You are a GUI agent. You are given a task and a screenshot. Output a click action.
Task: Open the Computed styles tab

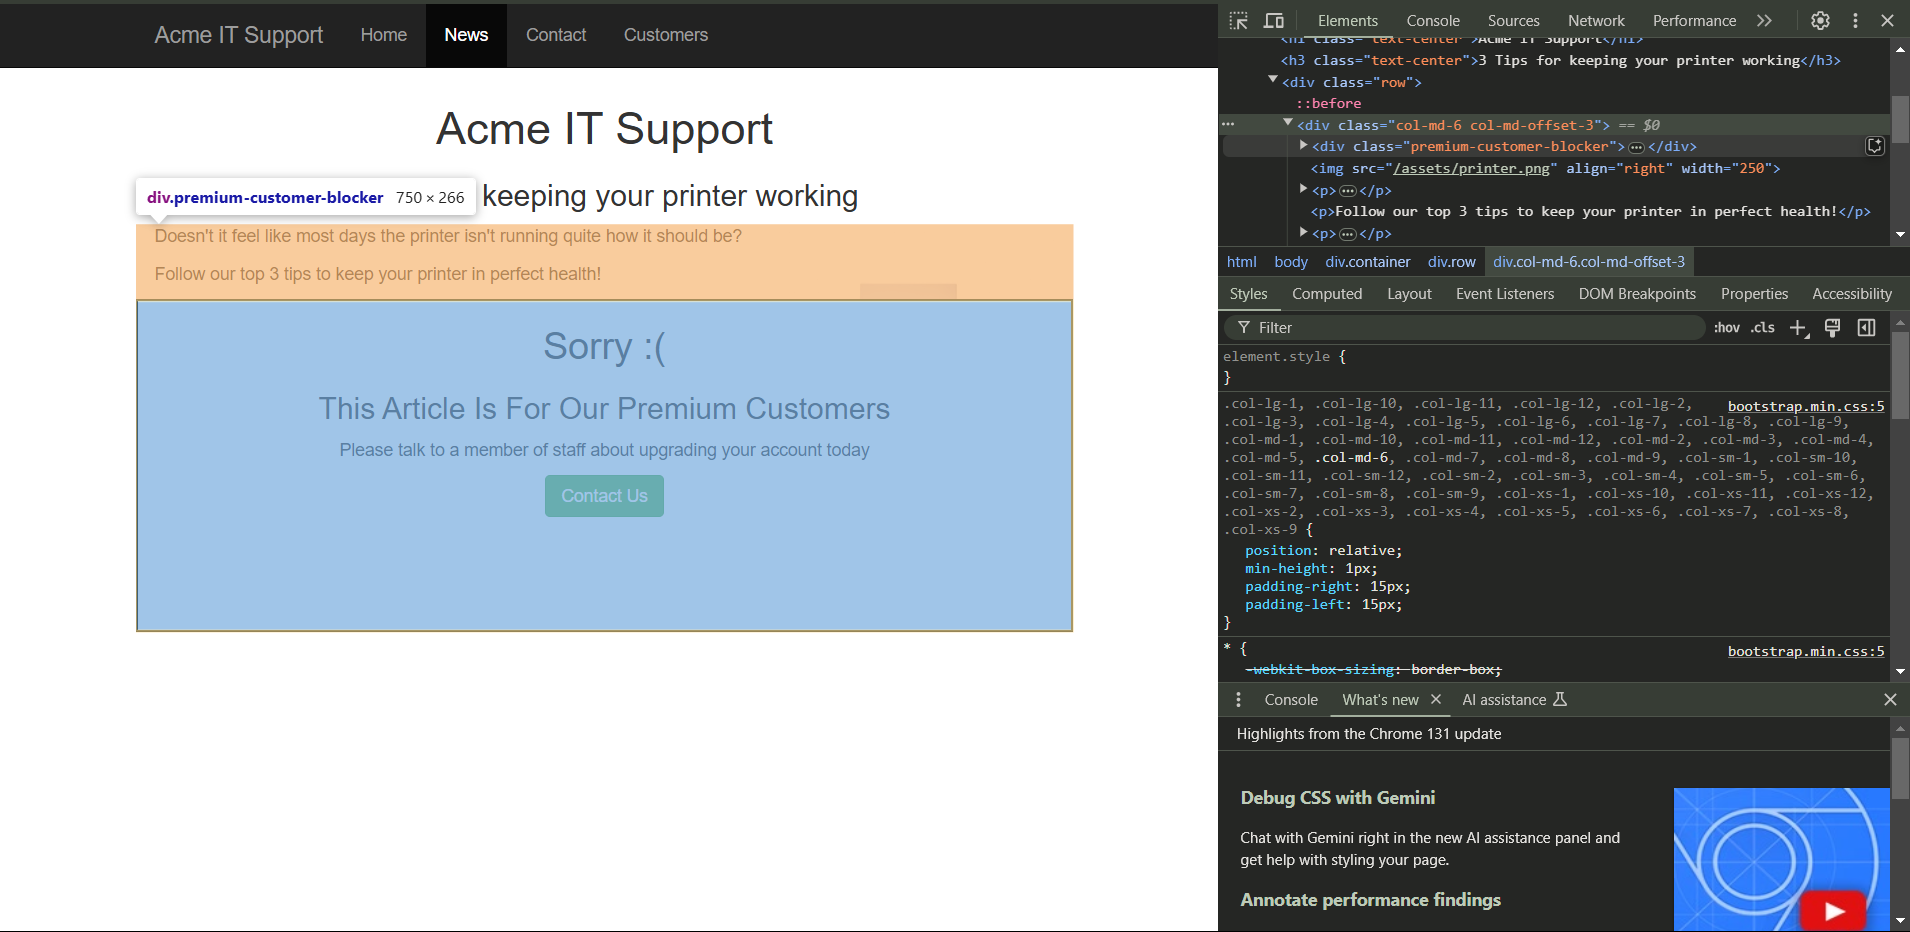1326,294
